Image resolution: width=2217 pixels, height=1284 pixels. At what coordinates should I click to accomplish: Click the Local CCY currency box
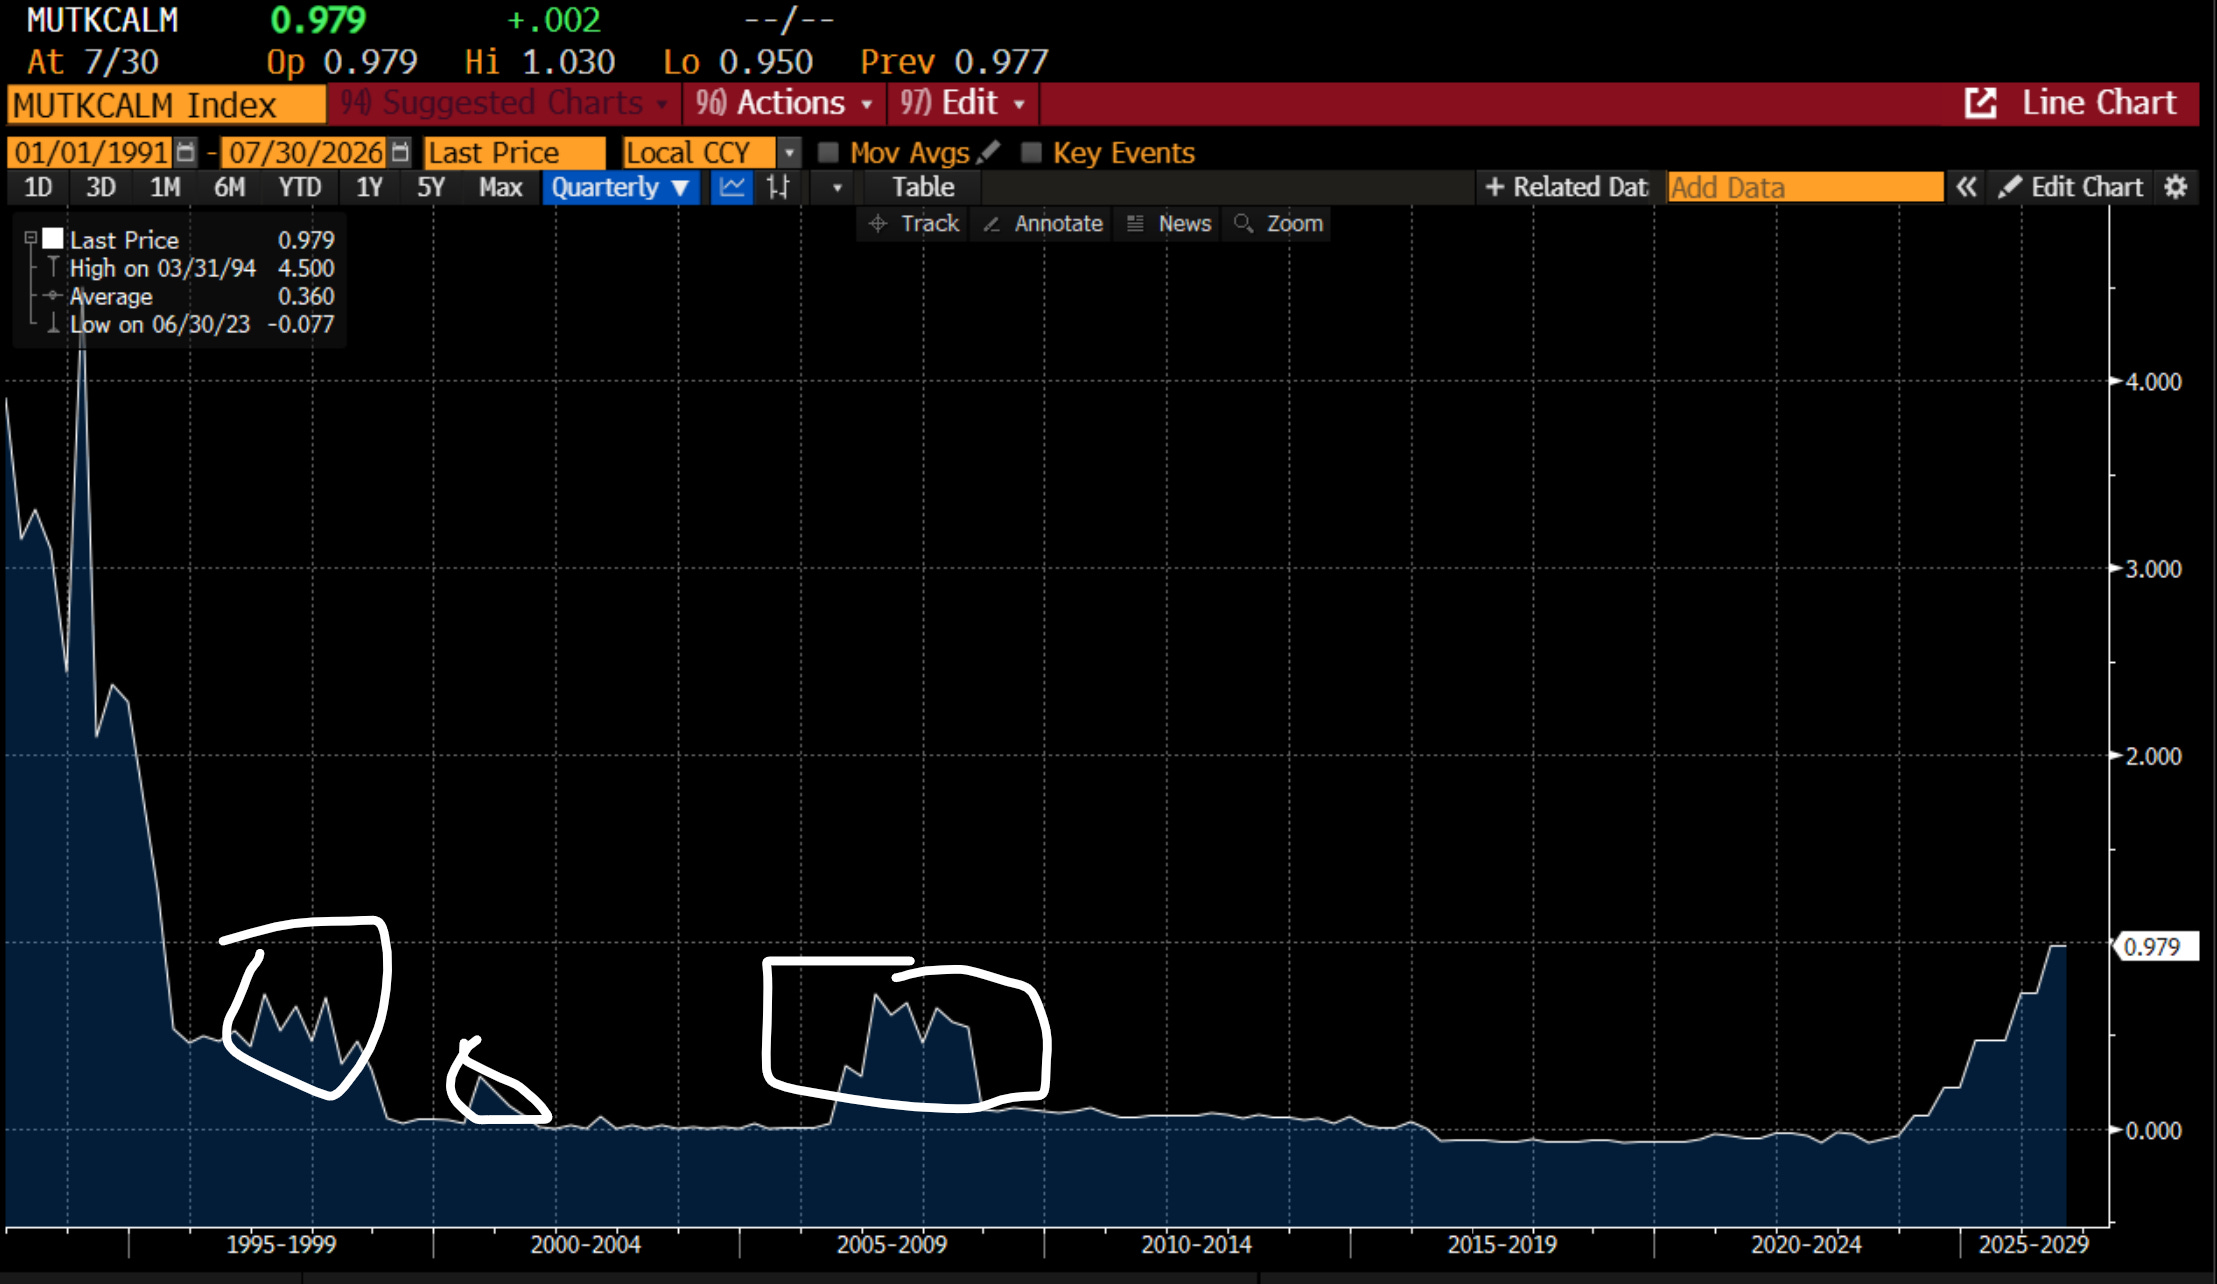(x=698, y=153)
